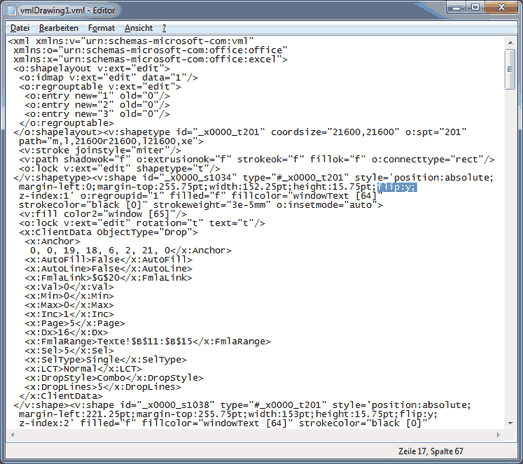This screenshot has width=523, height=464.
Task: Click the horizontal scrollbar right arrow
Action: pos(498,435)
